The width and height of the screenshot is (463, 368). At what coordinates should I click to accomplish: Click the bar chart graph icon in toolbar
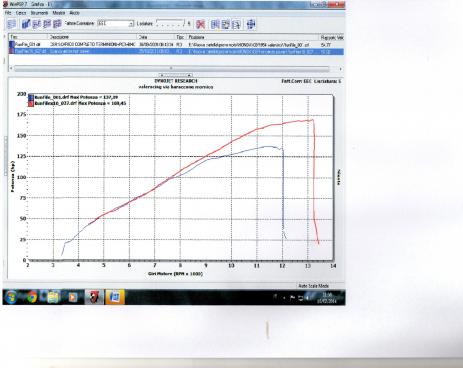[26, 24]
